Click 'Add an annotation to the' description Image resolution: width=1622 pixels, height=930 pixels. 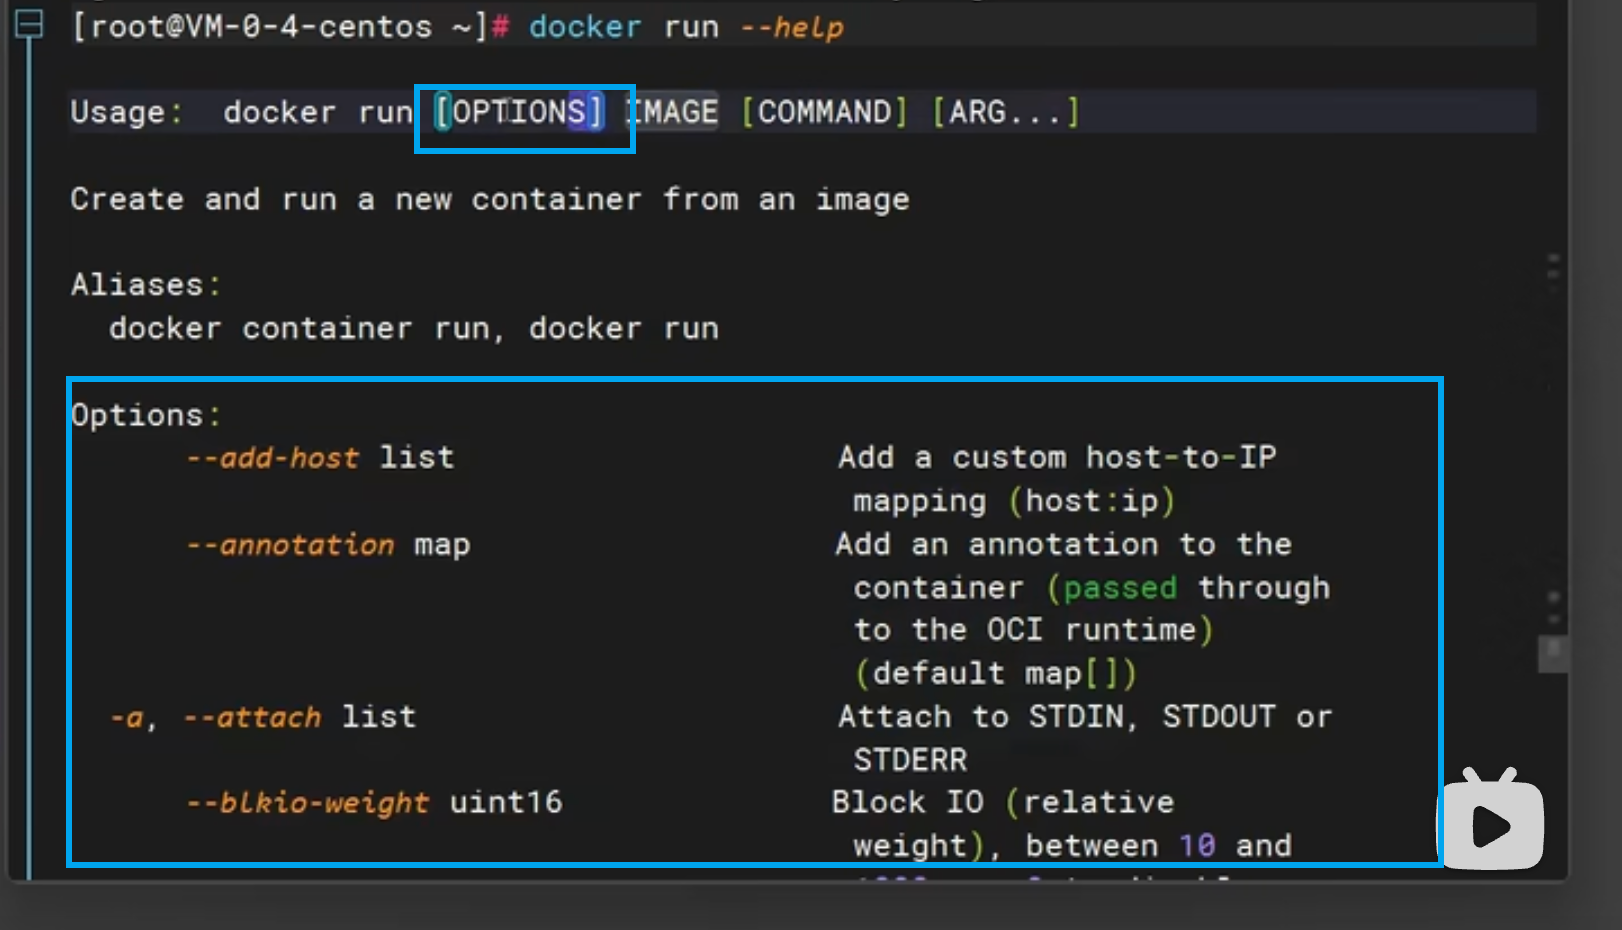click(1064, 544)
